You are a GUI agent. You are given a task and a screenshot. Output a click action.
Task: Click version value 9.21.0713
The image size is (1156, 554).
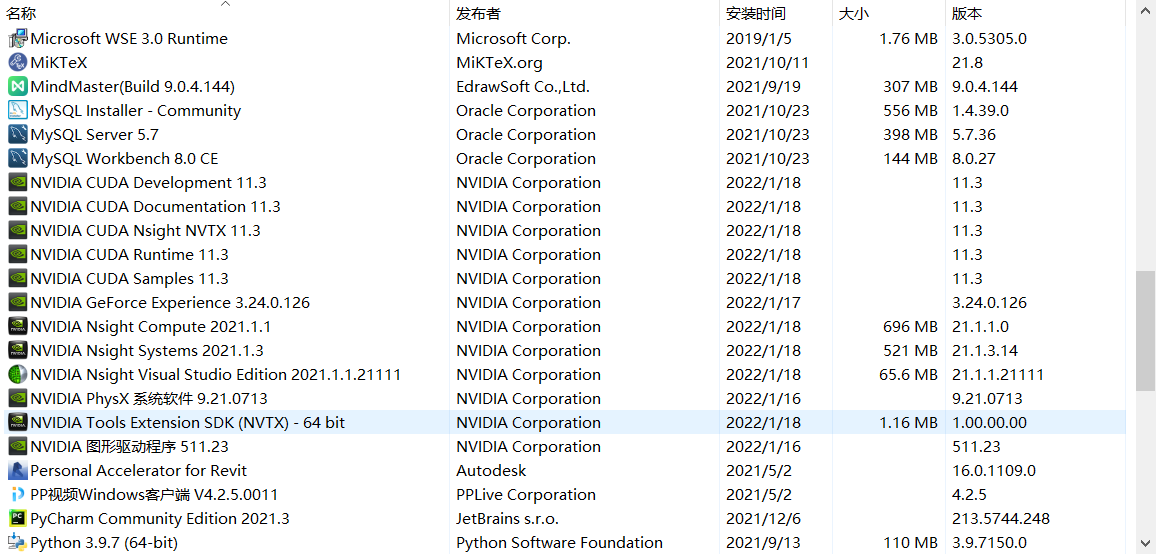[x=987, y=398]
